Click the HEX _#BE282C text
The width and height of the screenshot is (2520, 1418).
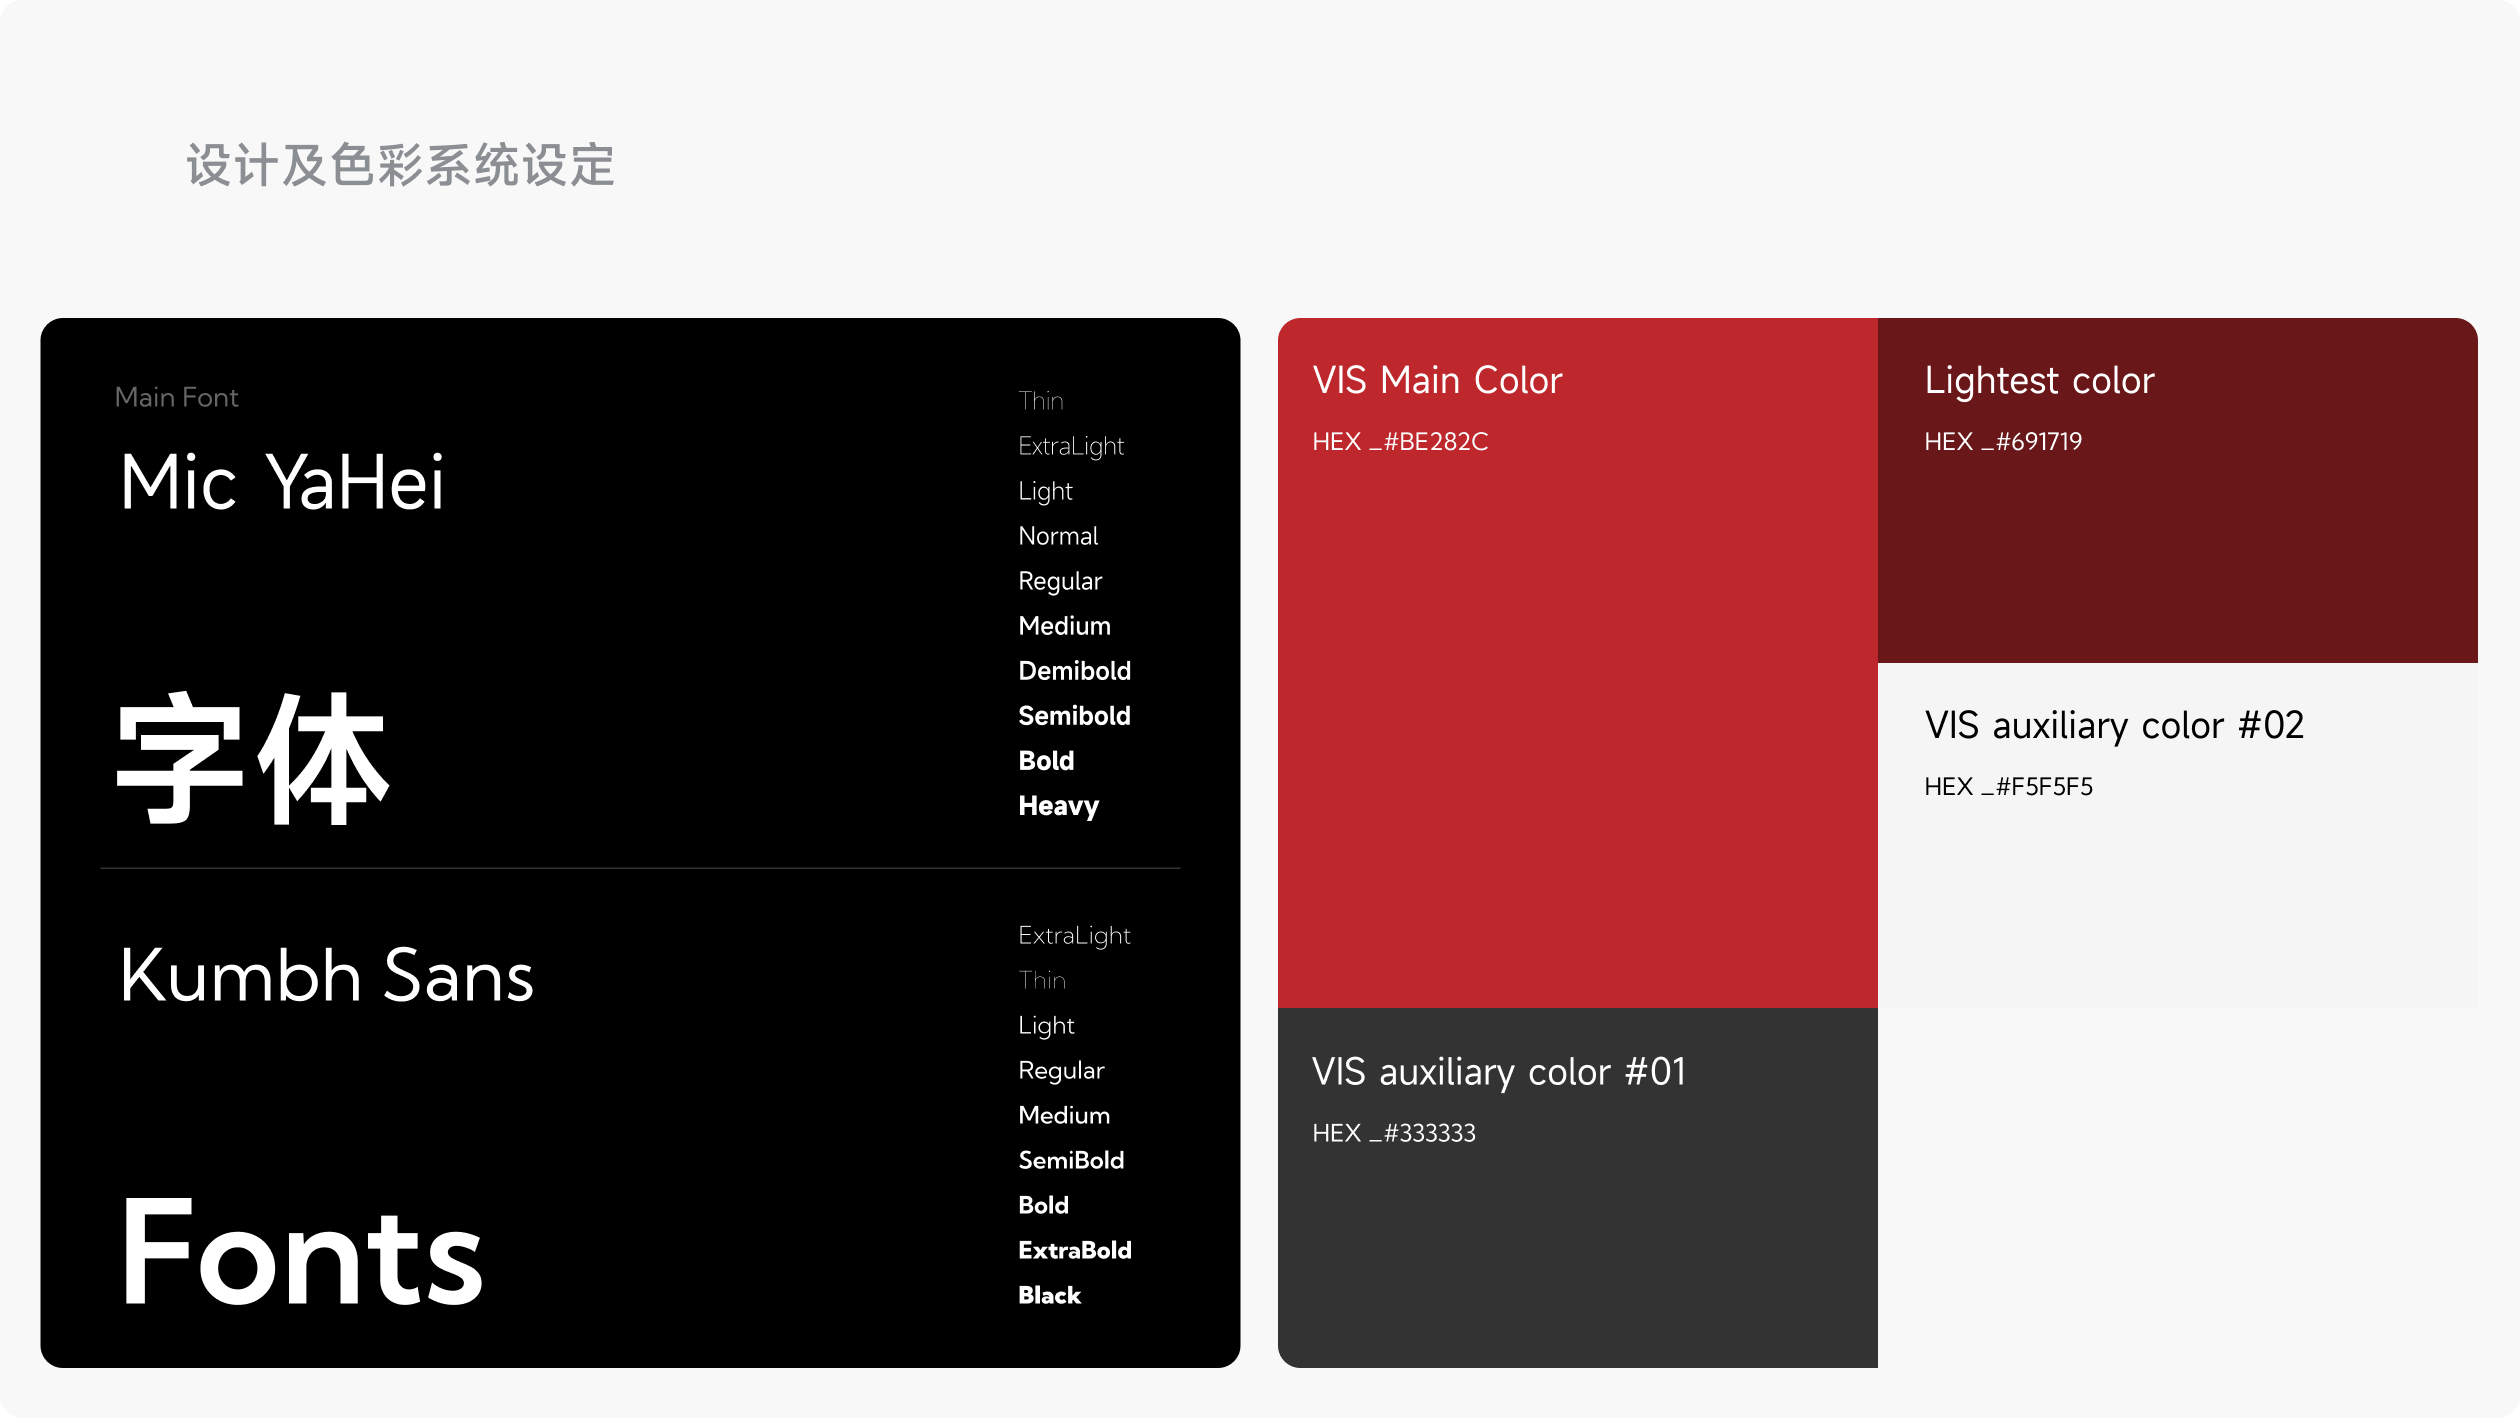(x=1400, y=442)
